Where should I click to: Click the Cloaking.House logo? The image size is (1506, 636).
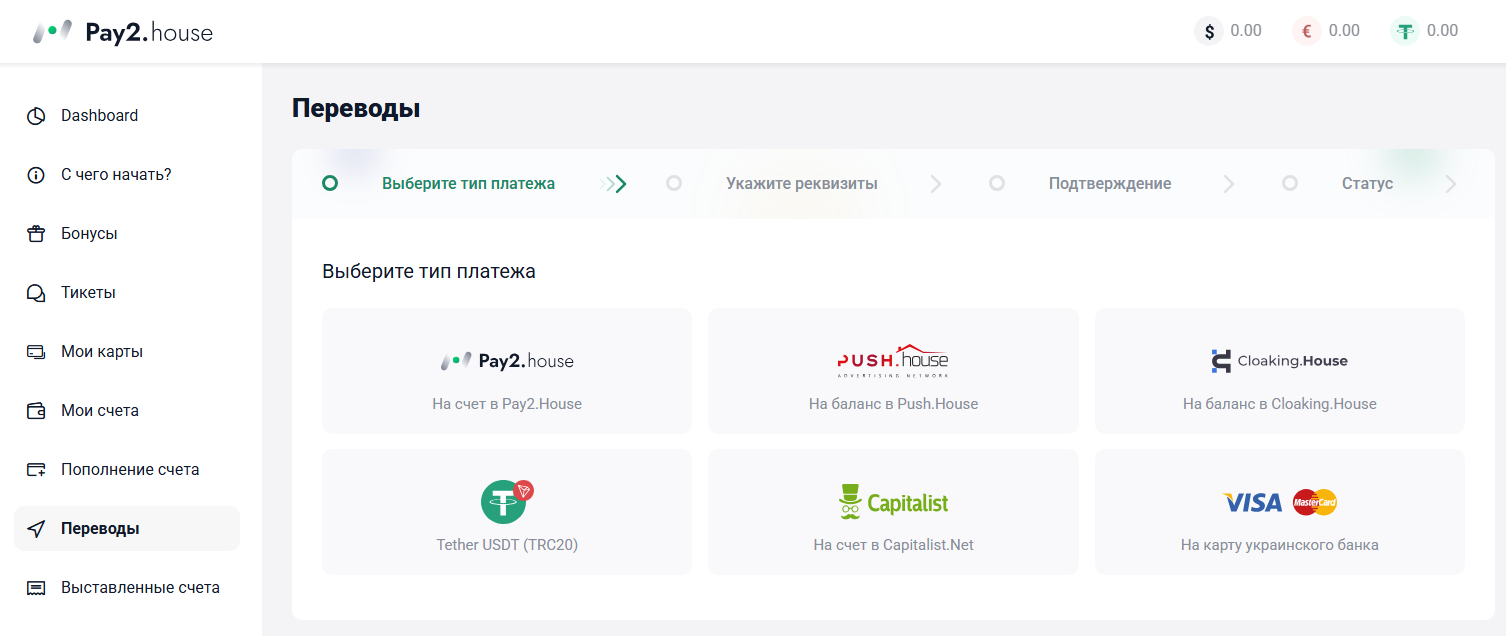pyautogui.click(x=1279, y=361)
